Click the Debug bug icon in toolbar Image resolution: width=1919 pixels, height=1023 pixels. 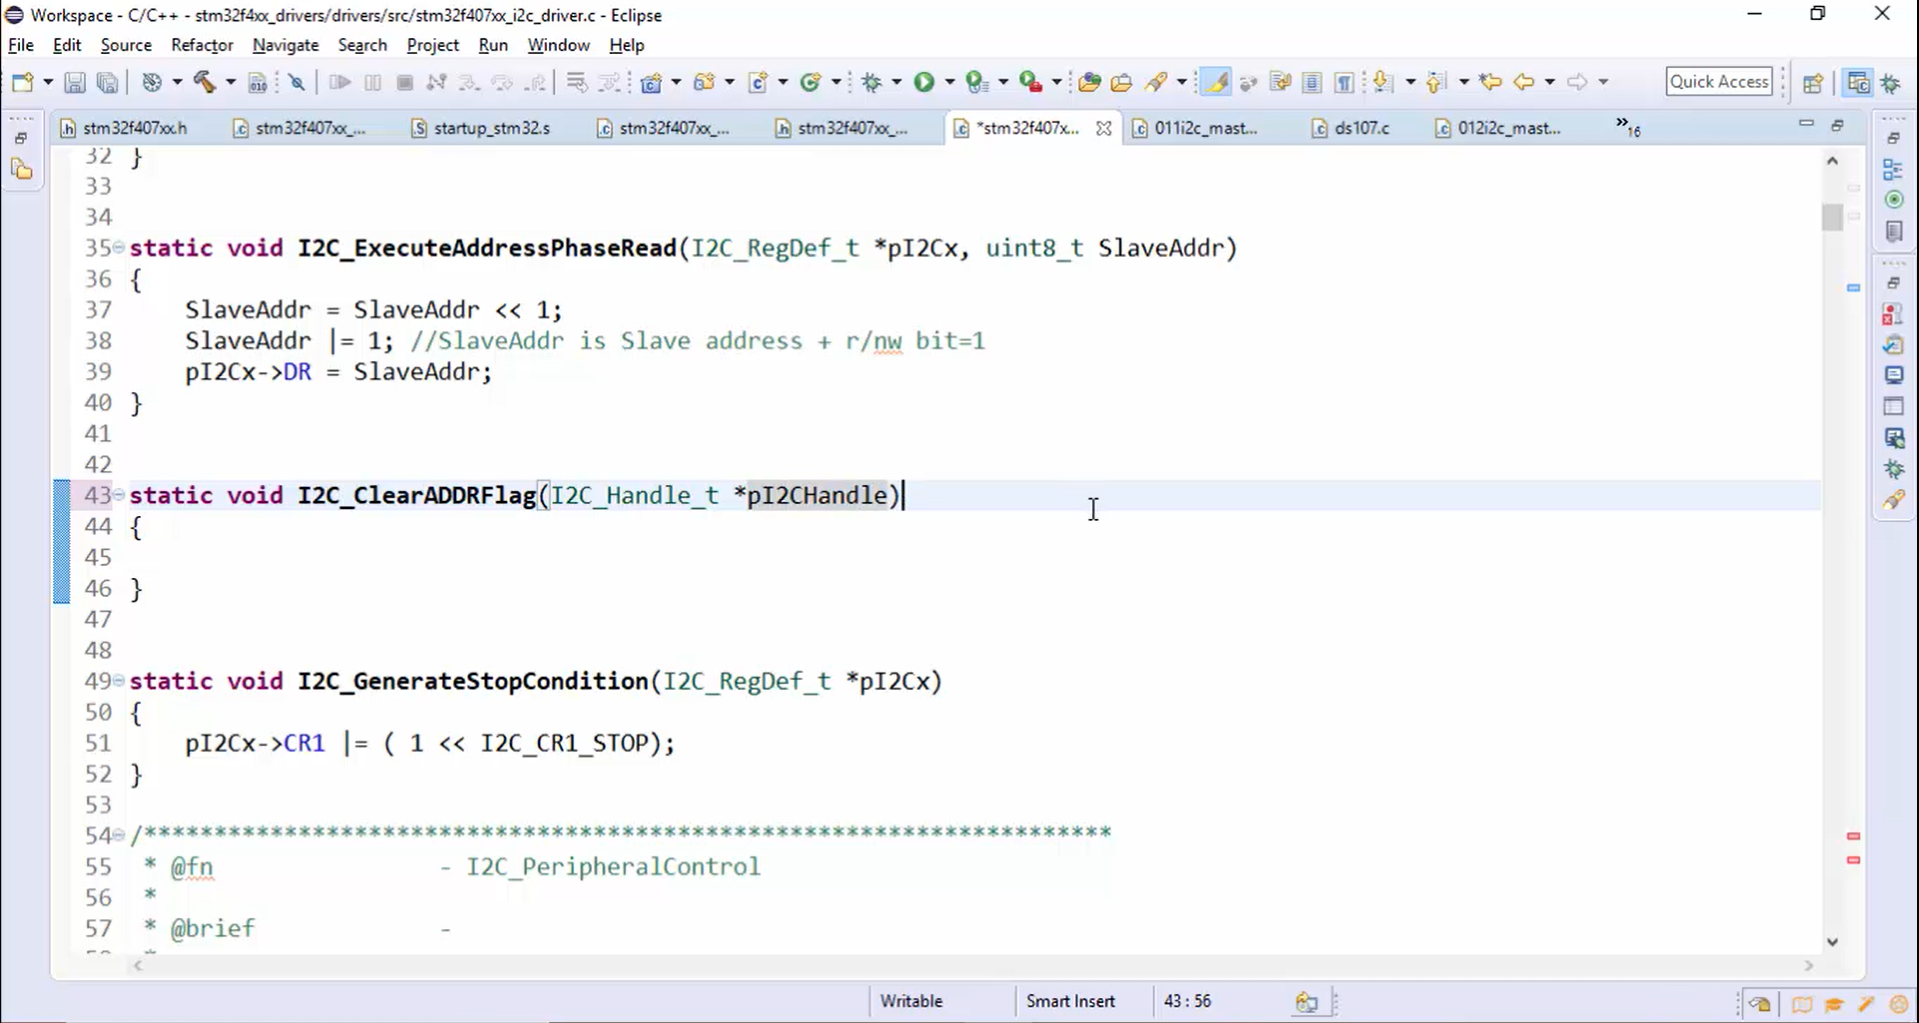pyautogui.click(x=872, y=82)
